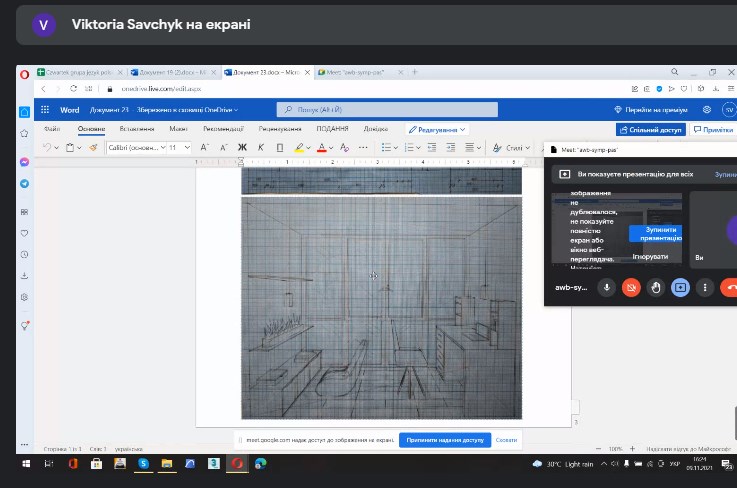Click the Сховати link
The width and height of the screenshot is (737, 488).
[506, 440]
